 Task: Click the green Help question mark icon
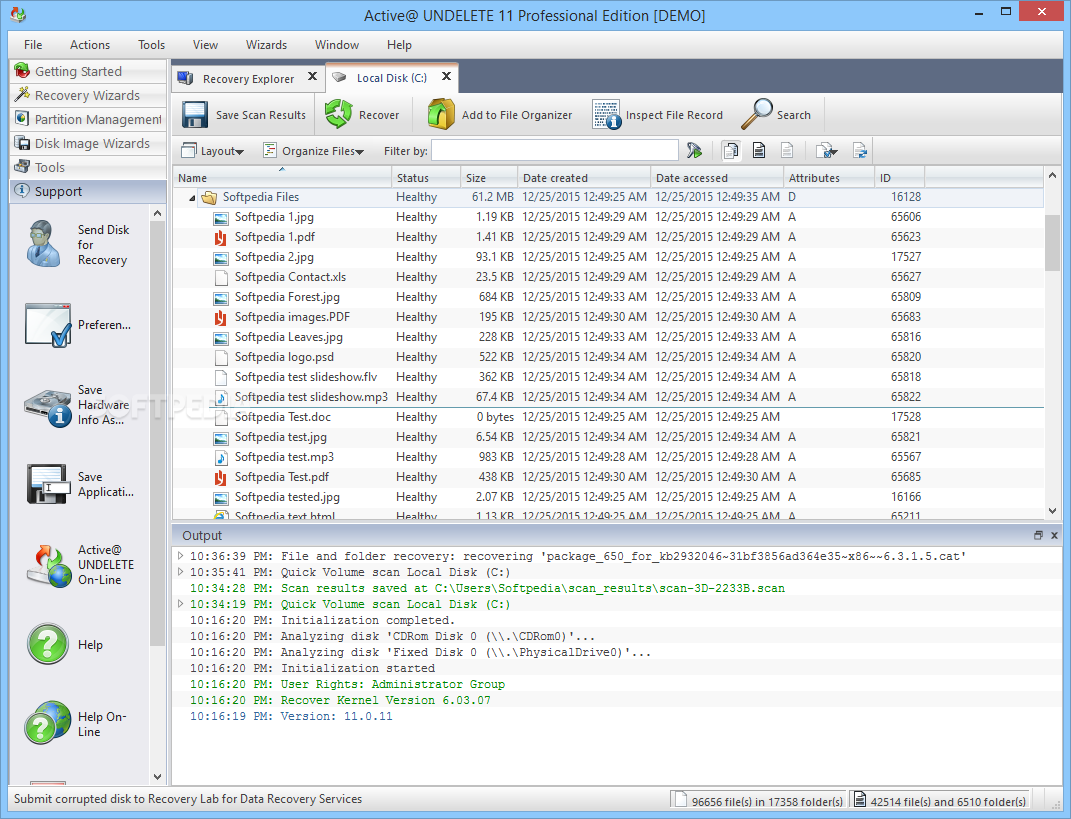[48, 643]
